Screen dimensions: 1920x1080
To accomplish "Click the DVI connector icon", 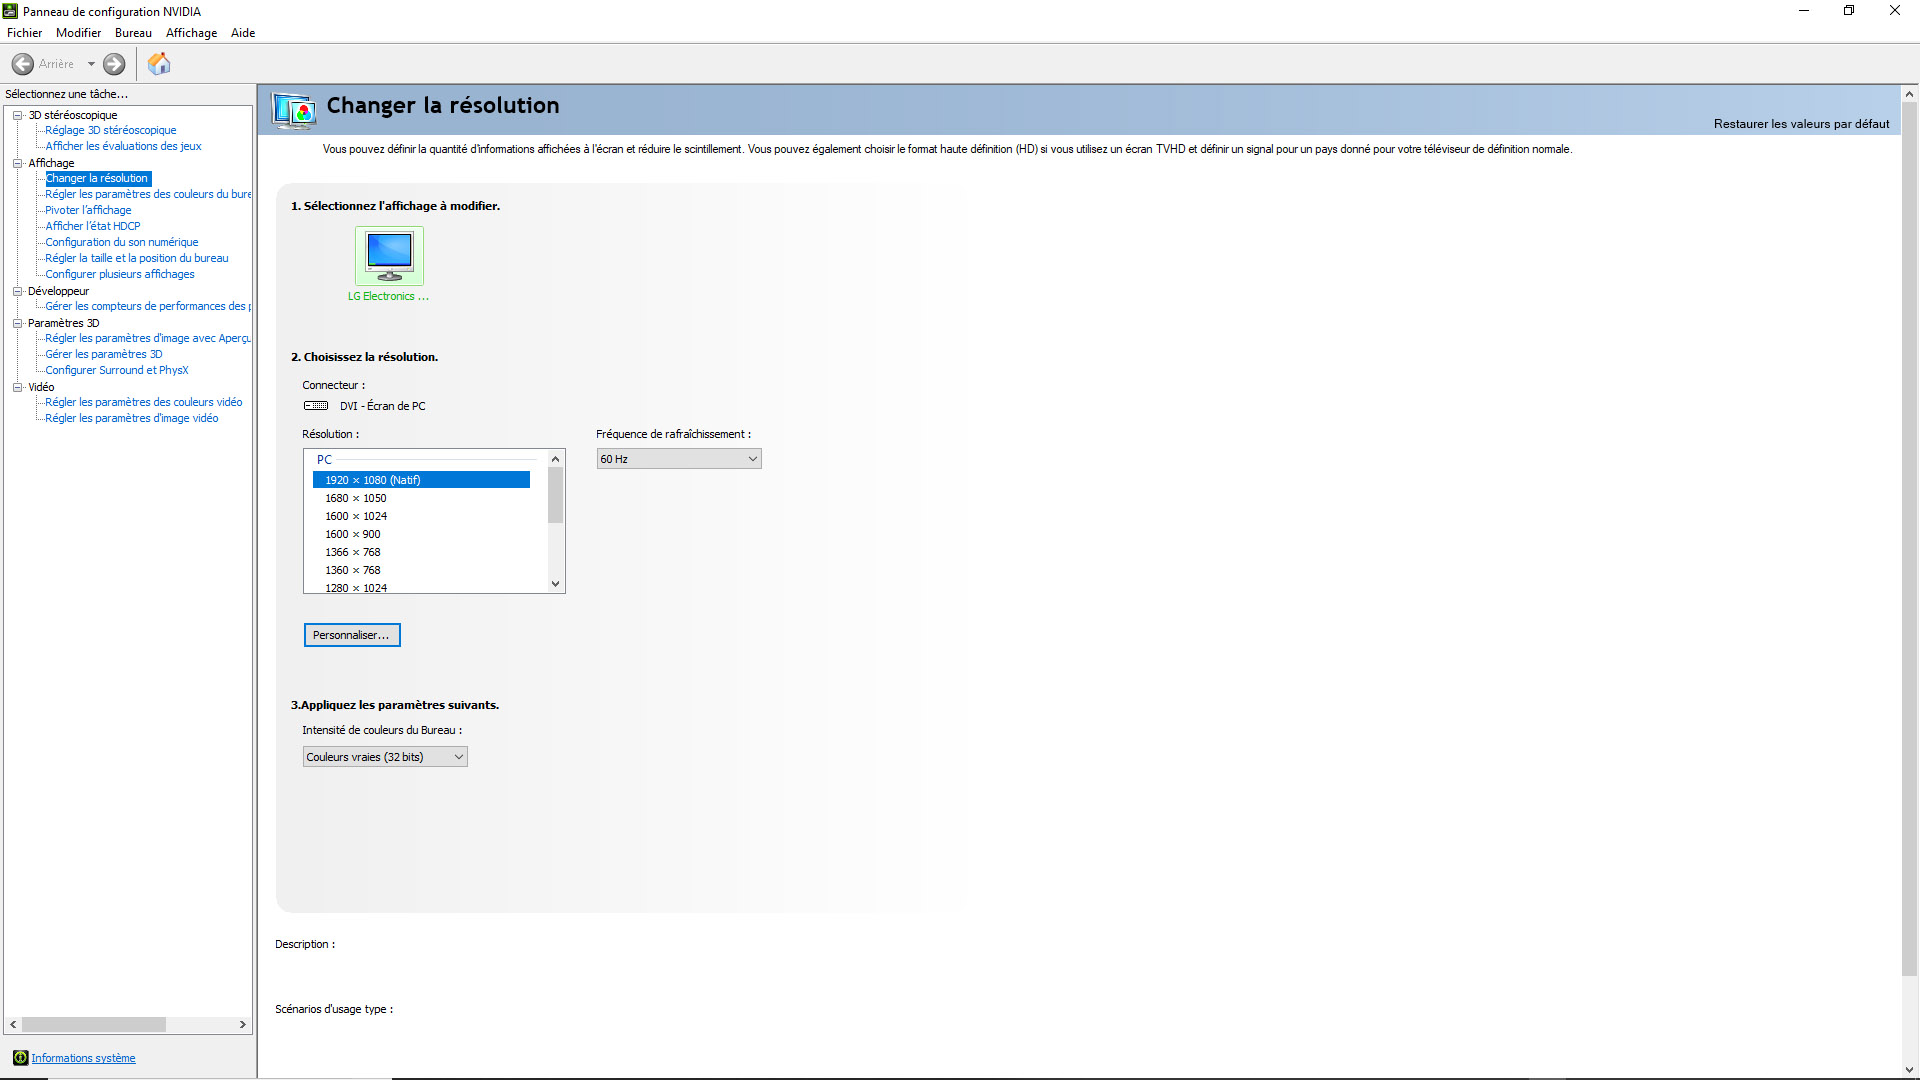I will (316, 406).
